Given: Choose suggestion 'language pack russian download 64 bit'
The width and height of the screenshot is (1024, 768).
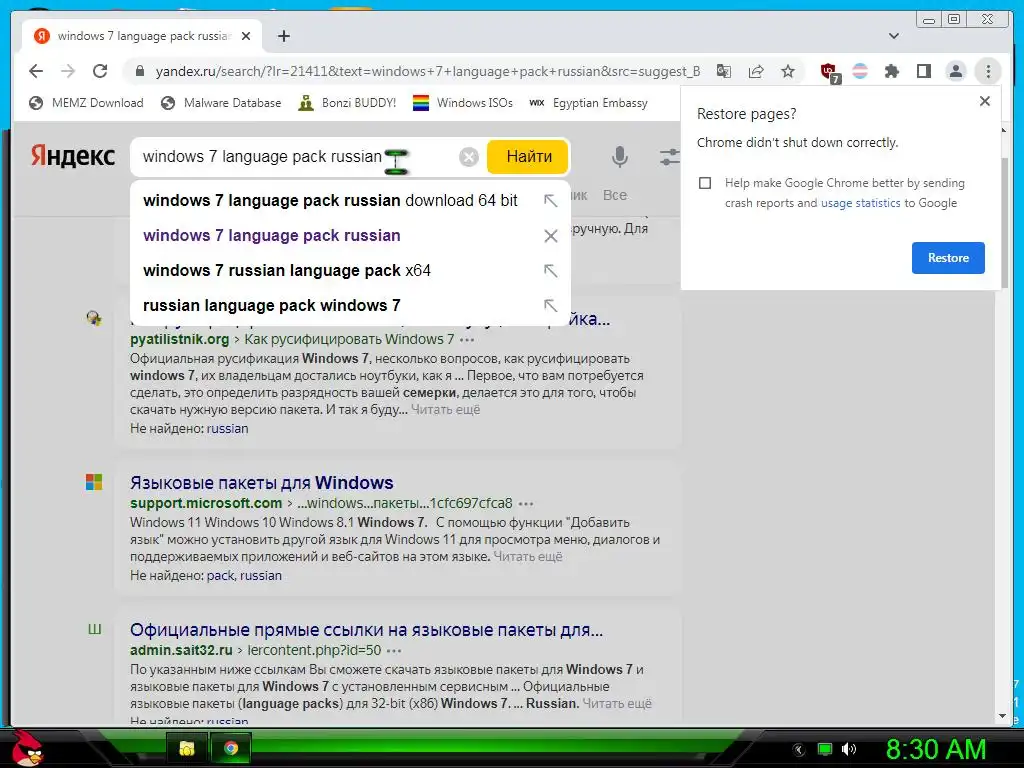Looking at the screenshot, I should pyautogui.click(x=330, y=200).
